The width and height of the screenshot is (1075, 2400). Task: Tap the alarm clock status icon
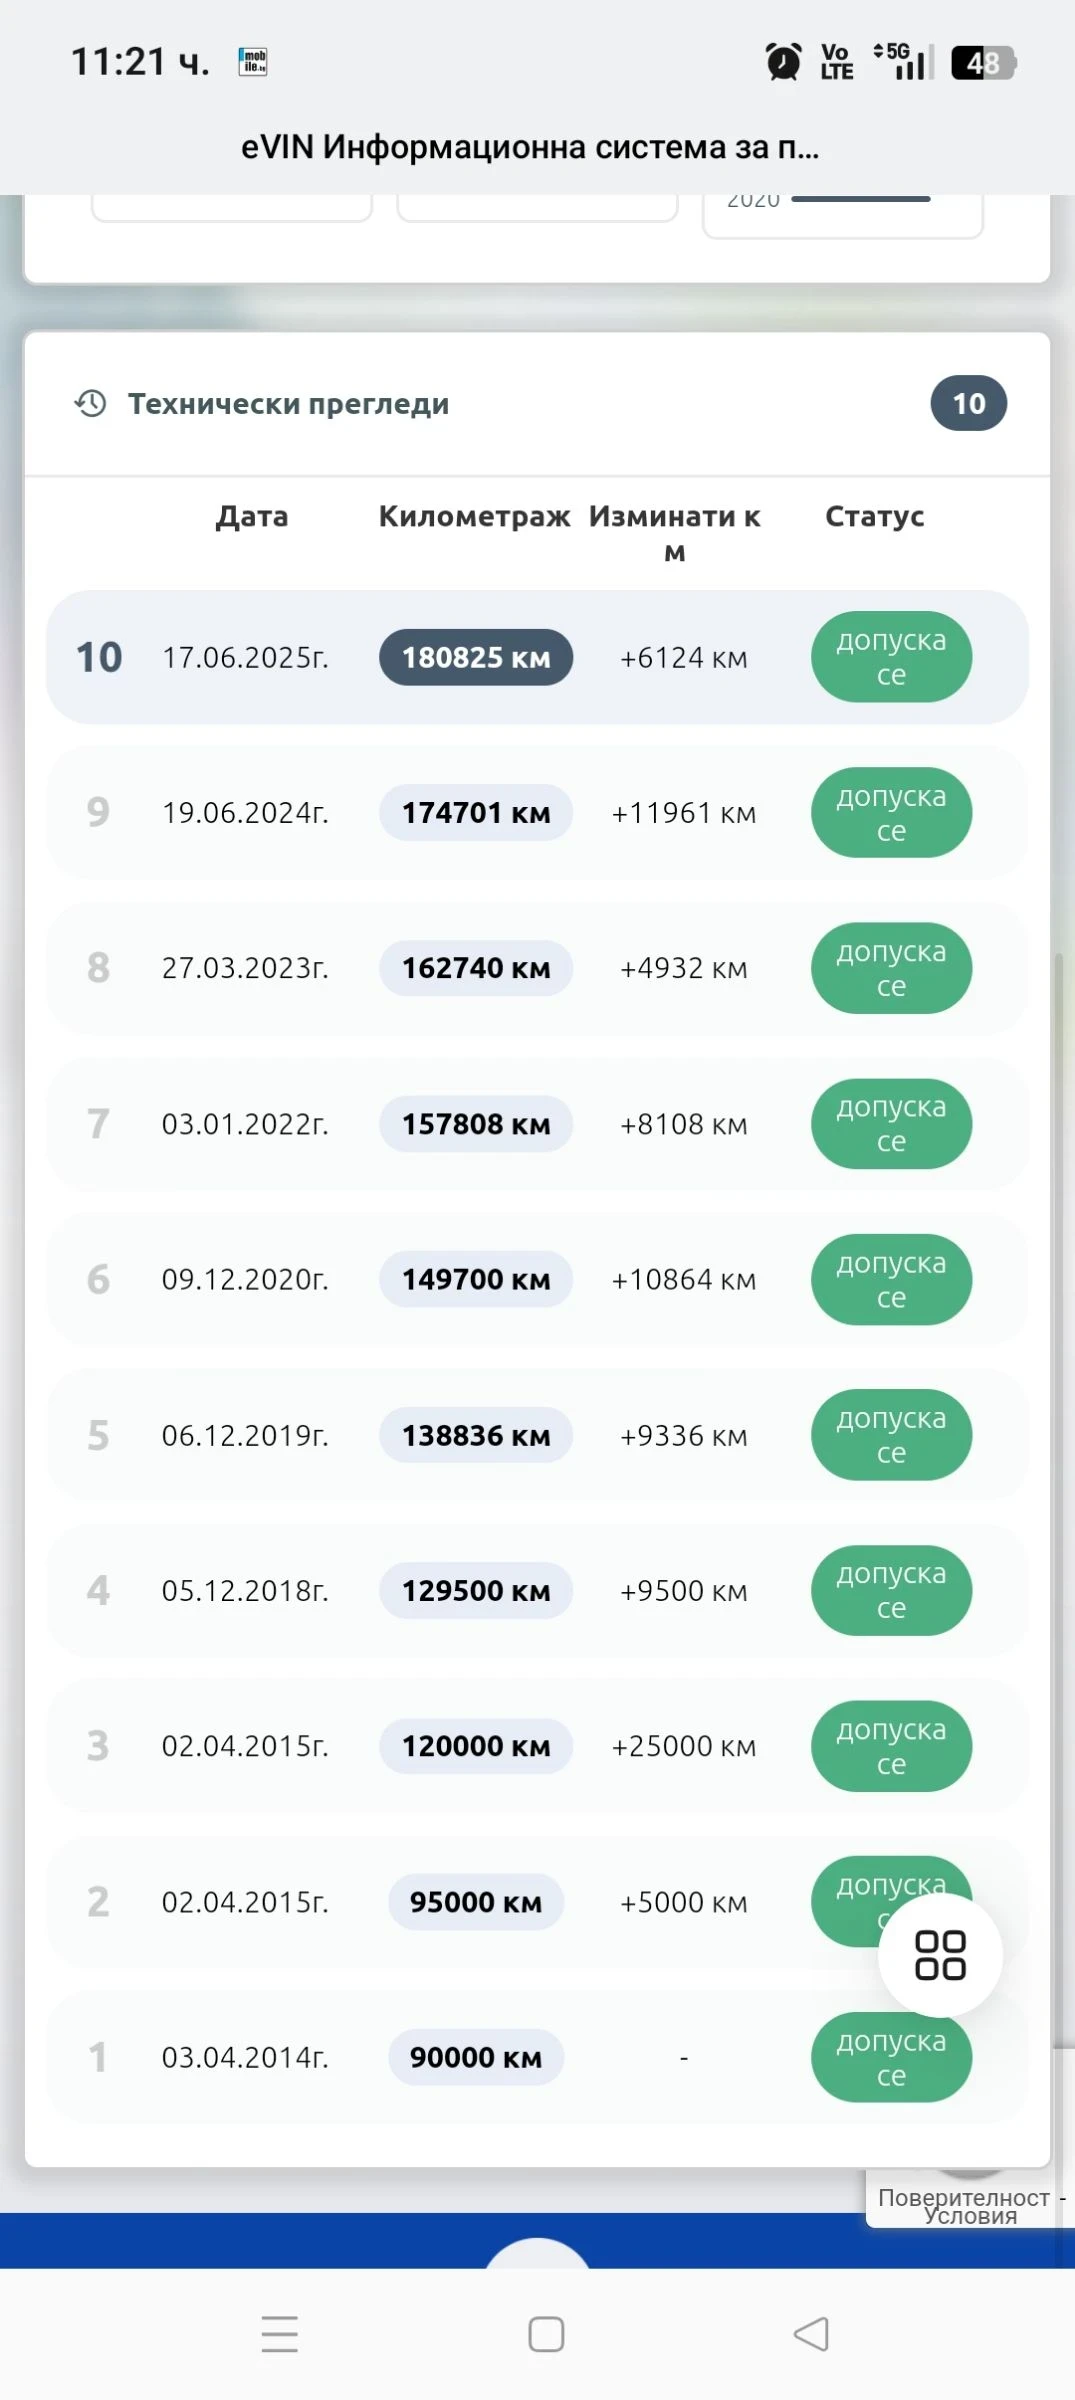coord(783,62)
